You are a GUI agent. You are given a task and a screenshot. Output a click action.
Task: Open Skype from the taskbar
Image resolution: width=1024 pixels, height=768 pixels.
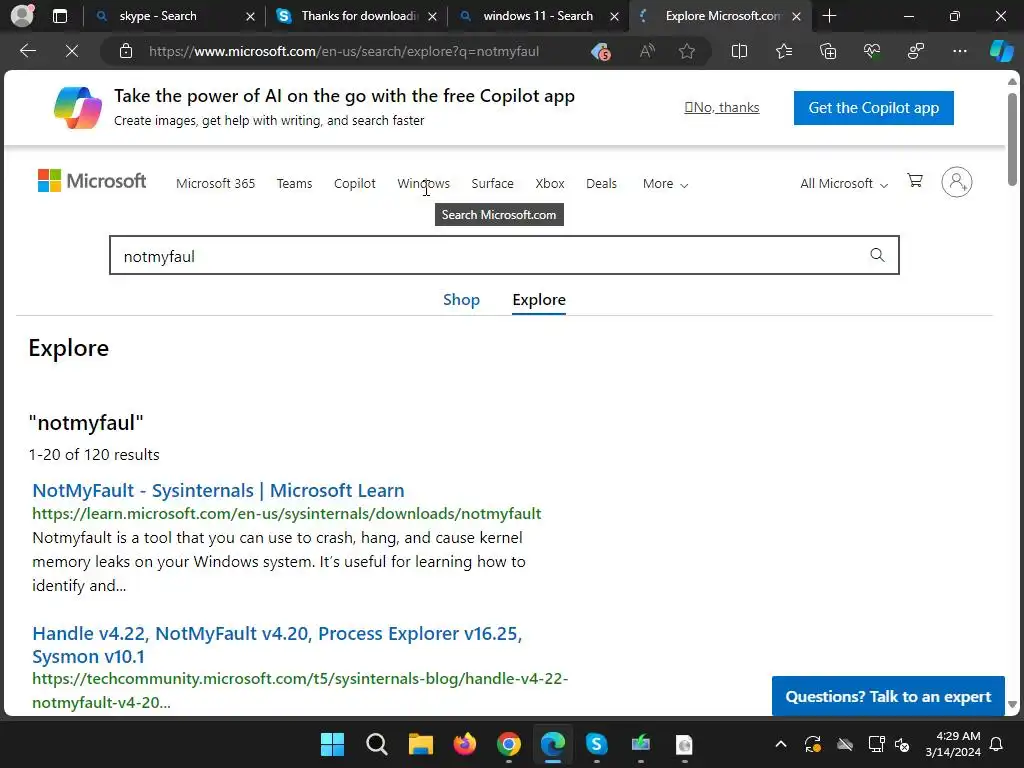coord(596,744)
